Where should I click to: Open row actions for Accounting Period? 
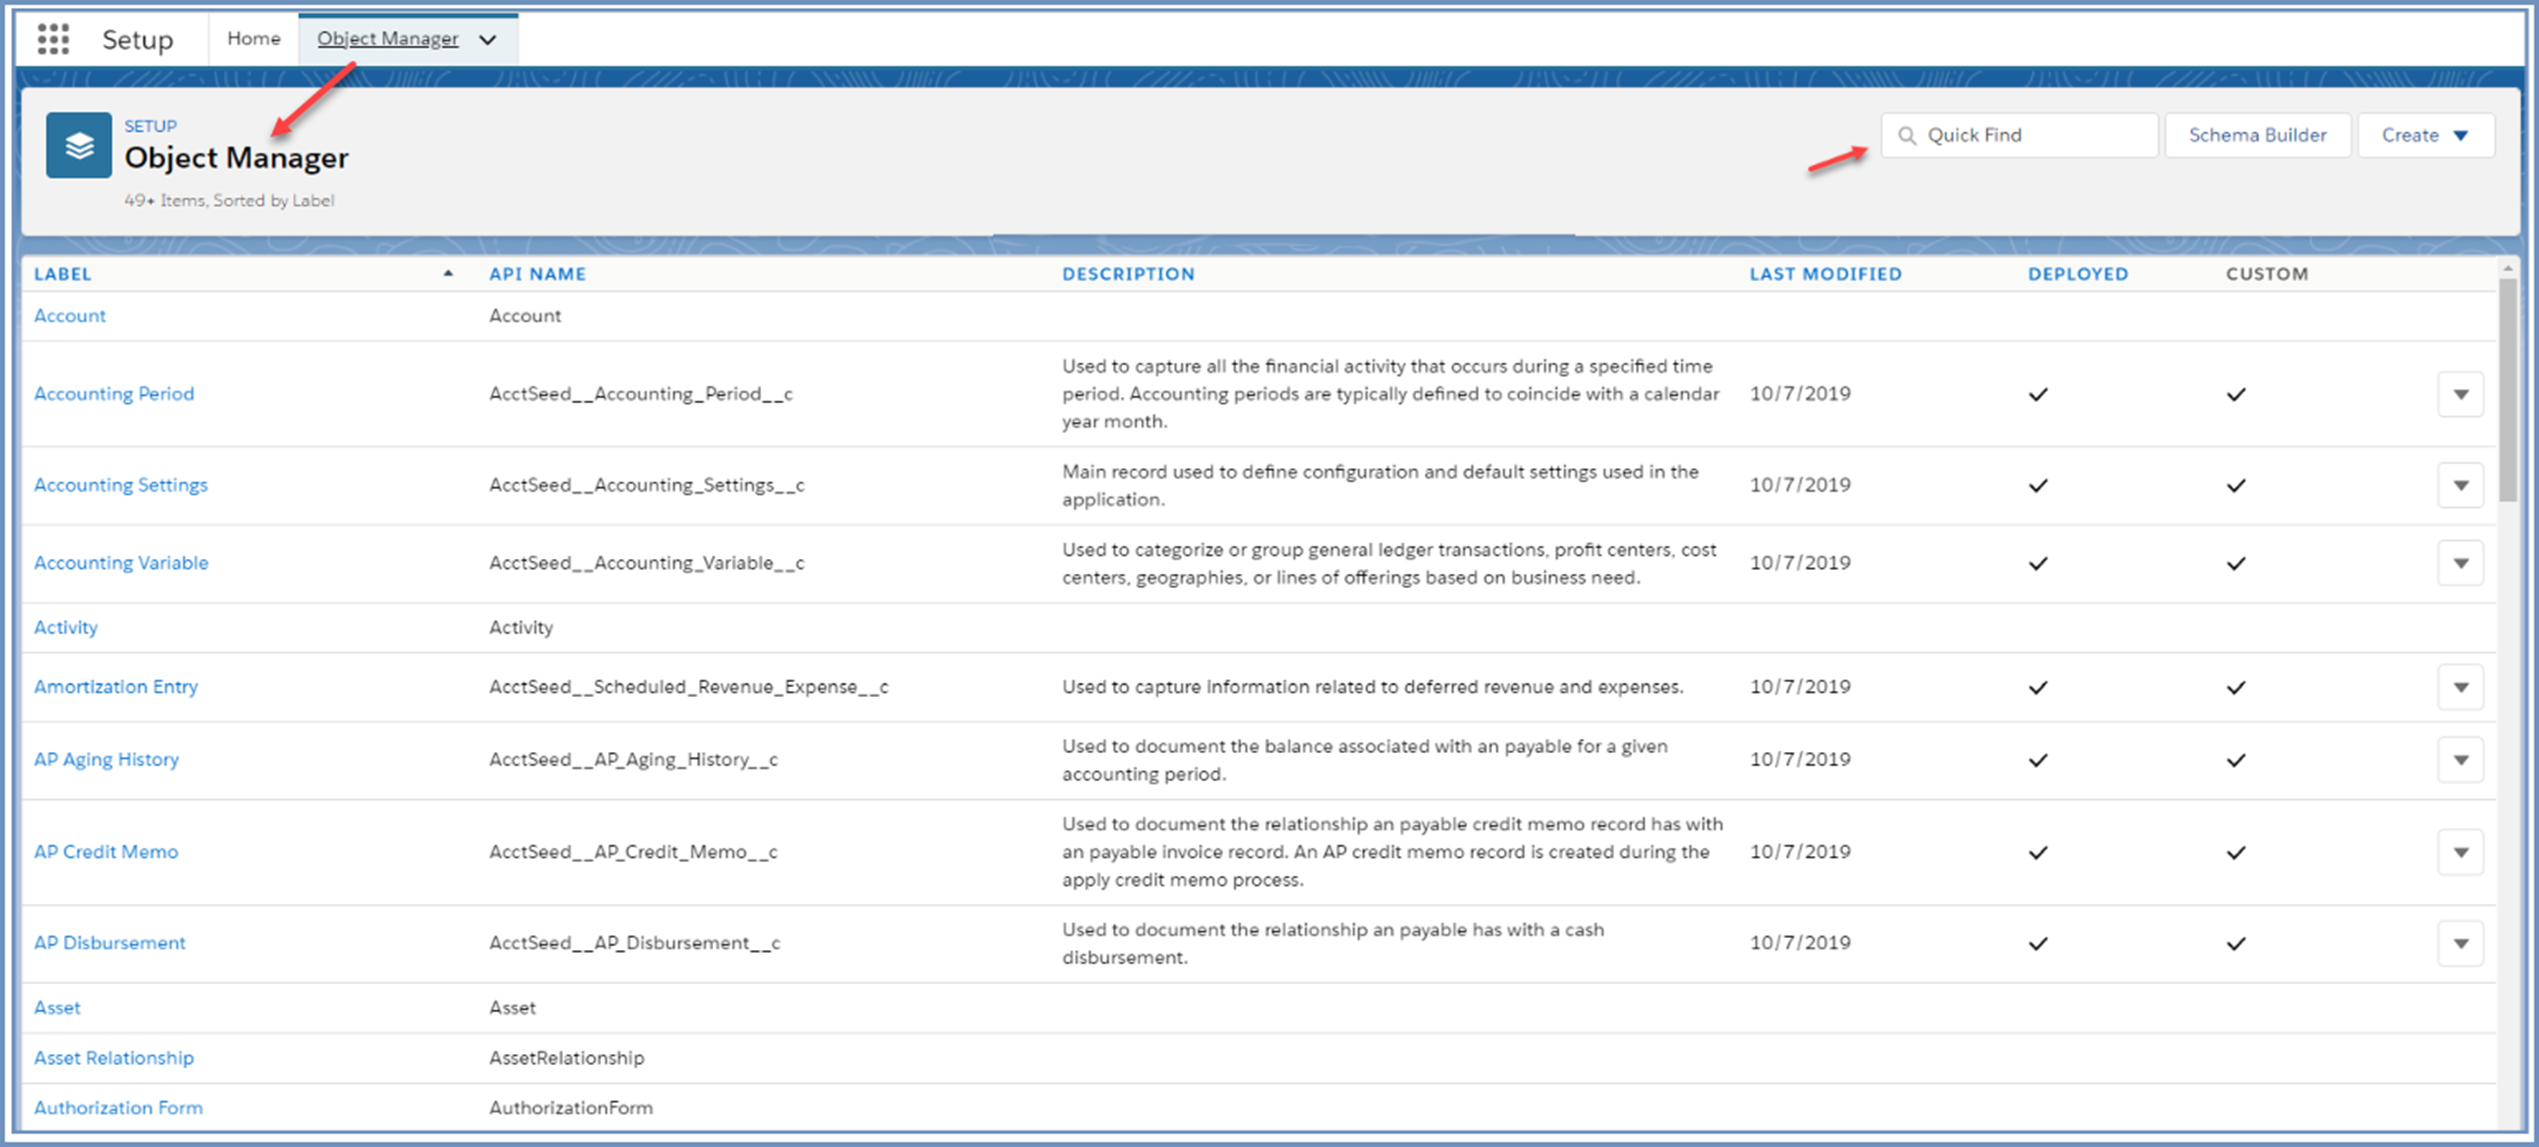coord(2461,394)
